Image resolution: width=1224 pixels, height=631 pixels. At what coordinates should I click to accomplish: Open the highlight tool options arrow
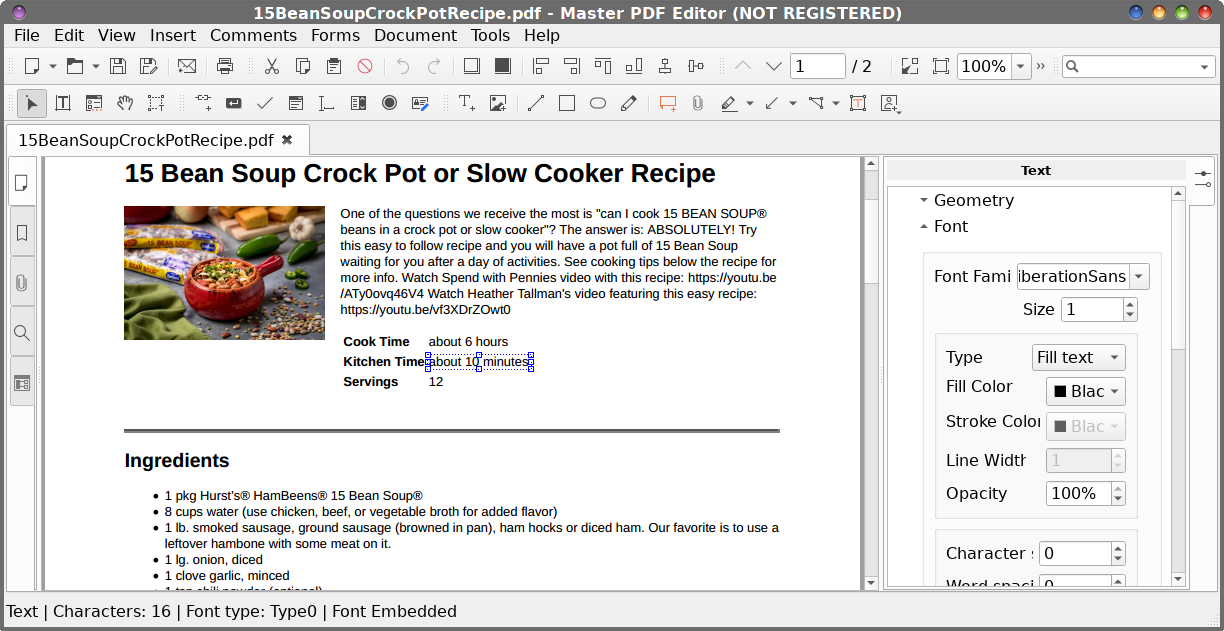(x=750, y=103)
